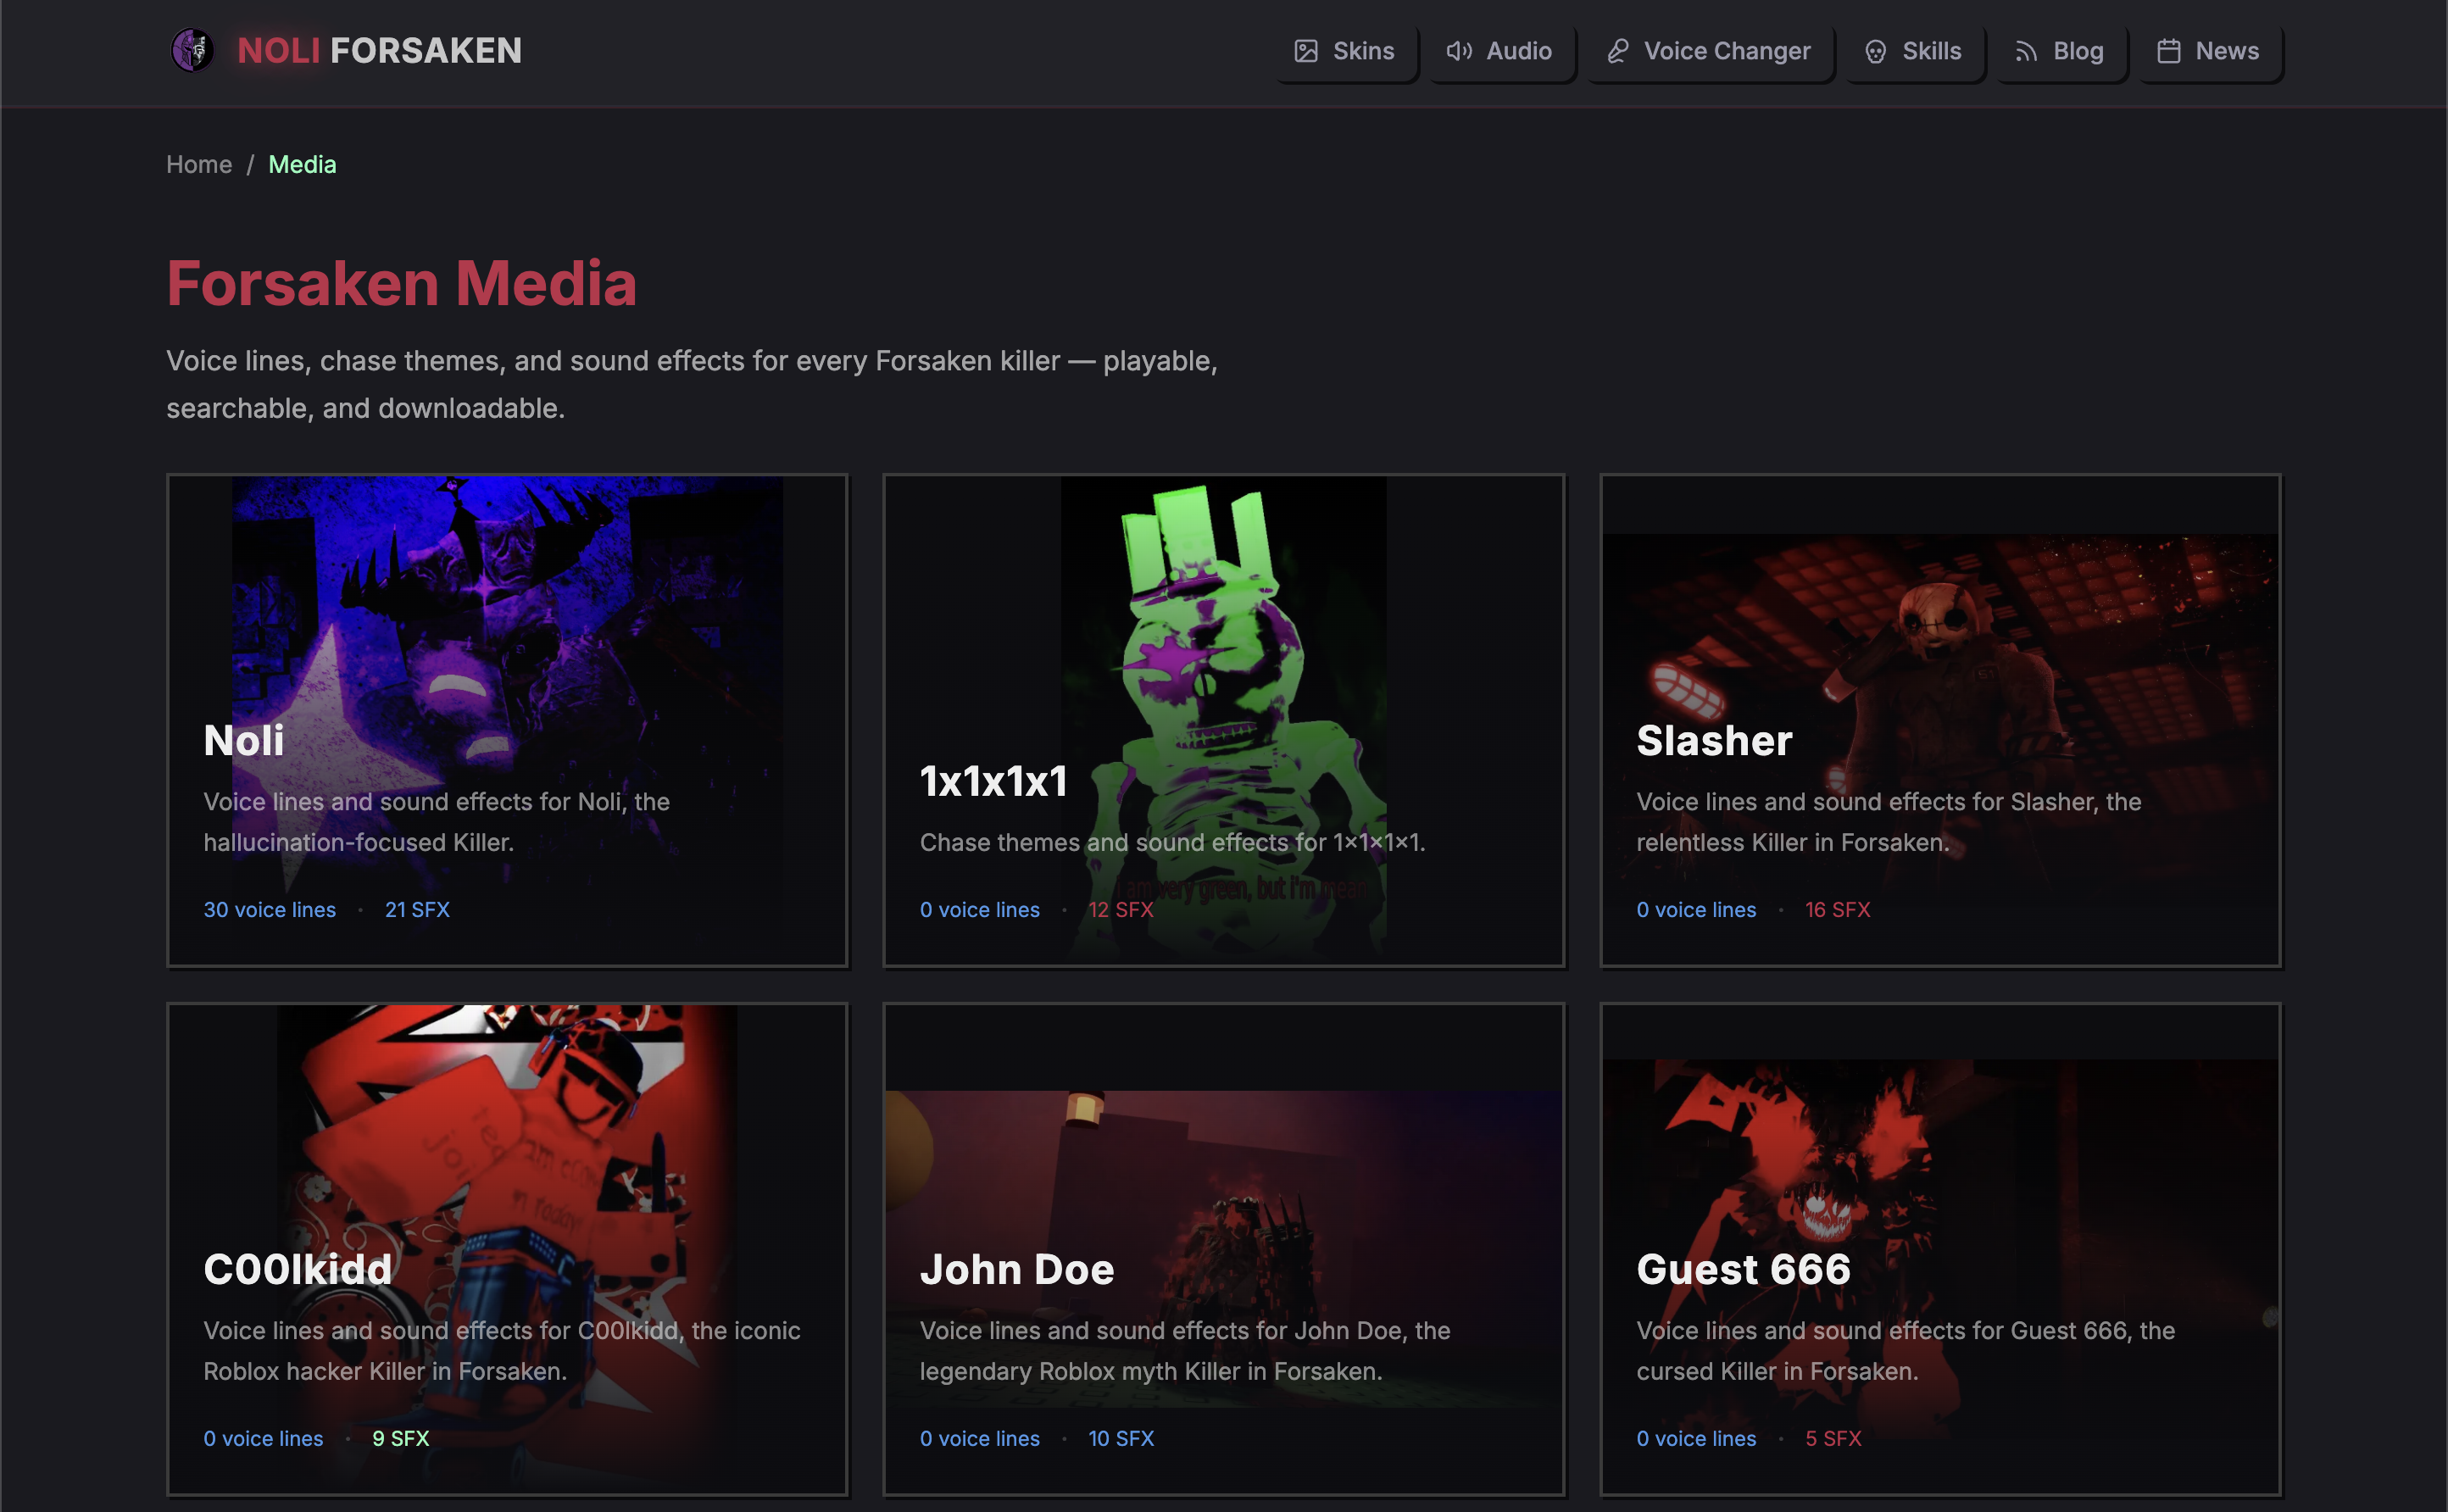
Task: Open the John Doe media card title
Action: [x=1016, y=1269]
